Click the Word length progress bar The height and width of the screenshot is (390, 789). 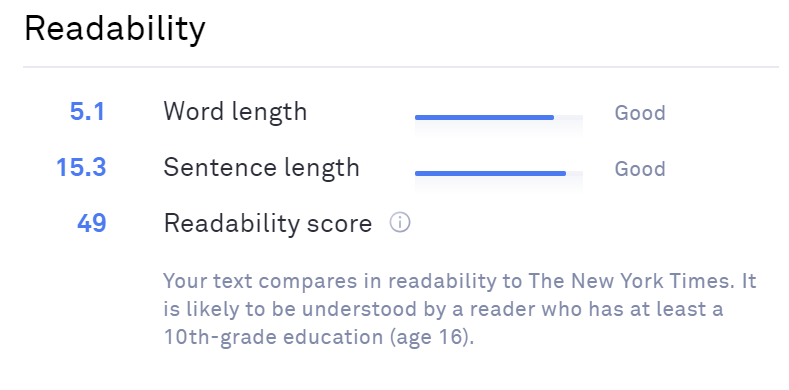click(x=499, y=117)
